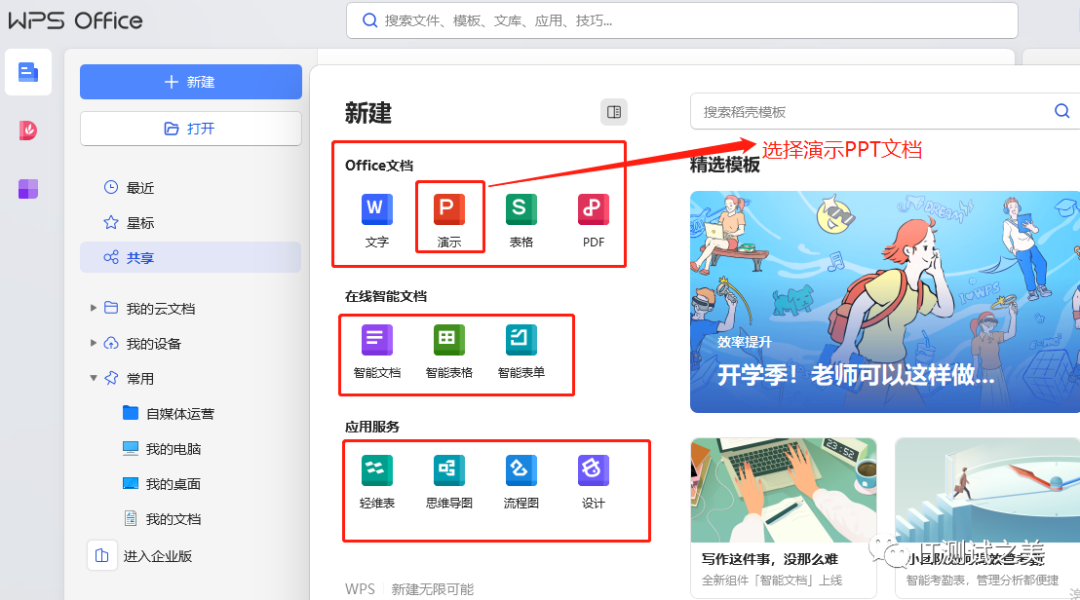1080x600 pixels.
Task: Switch to the 共享 shared section
Action: coord(140,258)
